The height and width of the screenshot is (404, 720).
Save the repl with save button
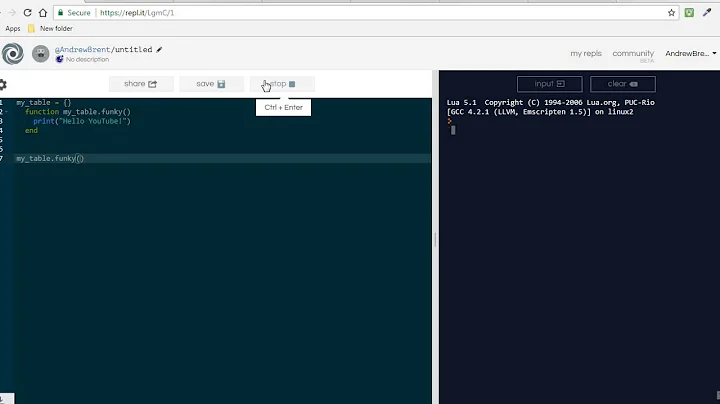pyautogui.click(x=211, y=84)
